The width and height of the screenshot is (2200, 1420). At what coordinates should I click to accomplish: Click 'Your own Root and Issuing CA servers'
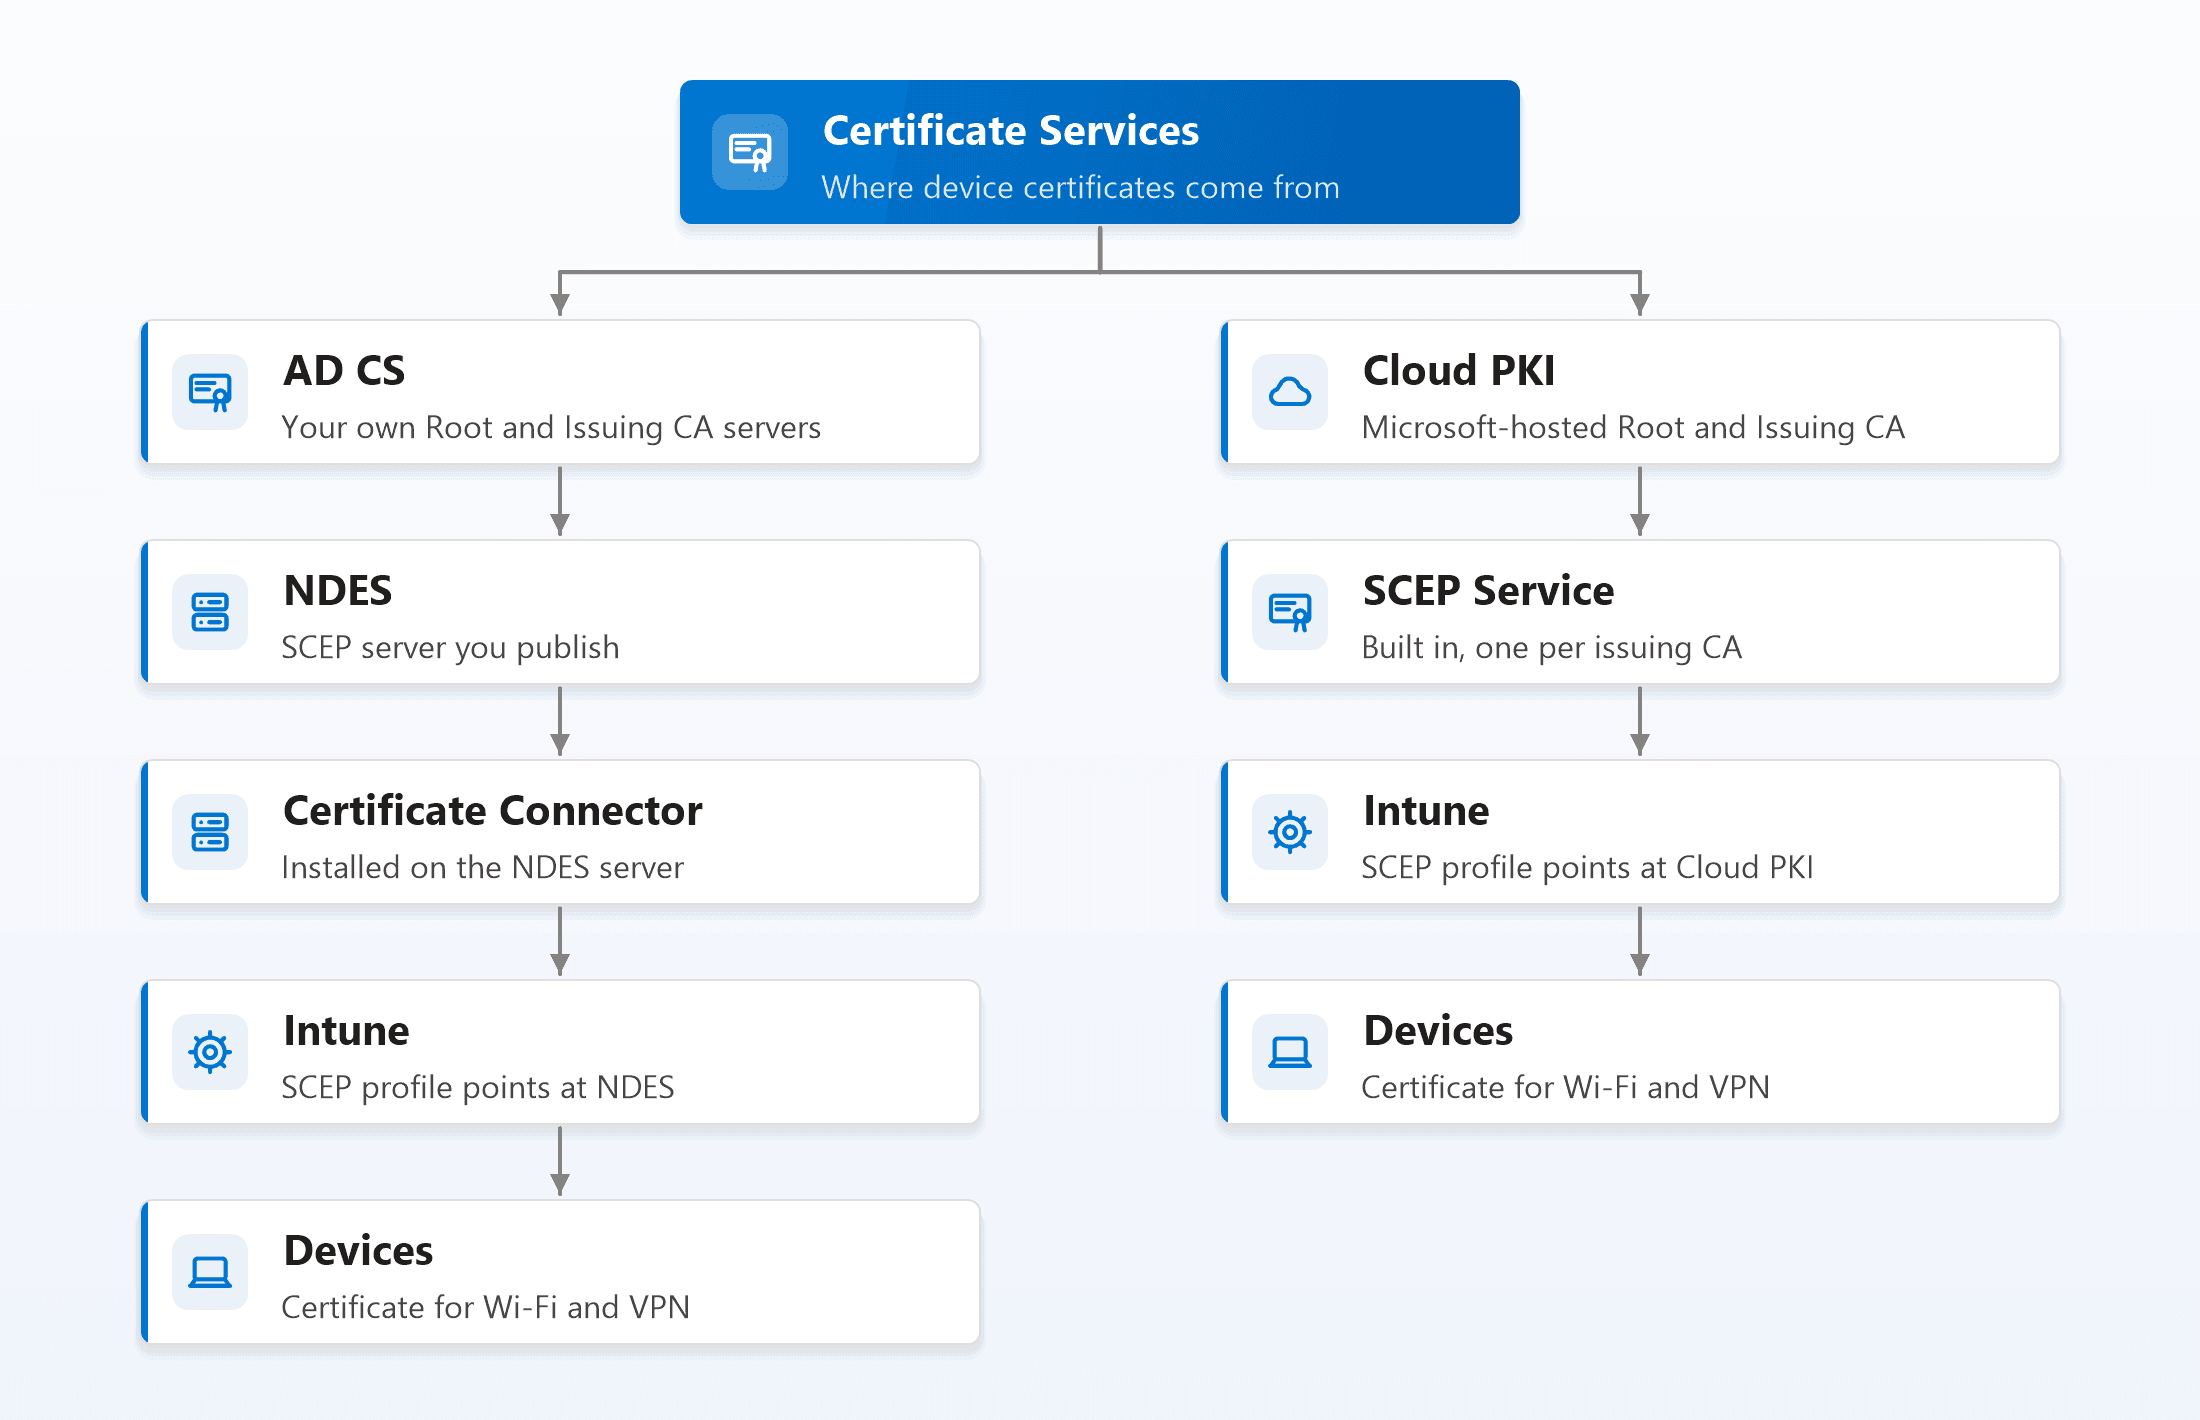click(x=551, y=428)
